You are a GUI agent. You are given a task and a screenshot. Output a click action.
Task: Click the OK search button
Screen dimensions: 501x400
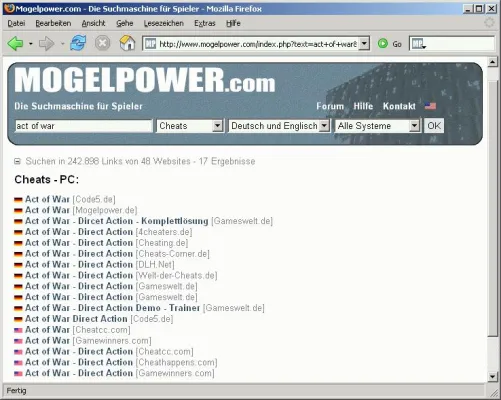[434, 126]
